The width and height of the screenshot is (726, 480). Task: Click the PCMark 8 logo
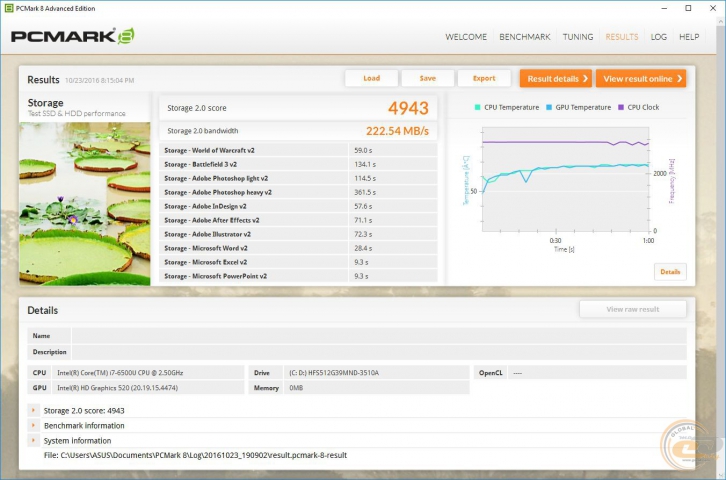(x=73, y=36)
